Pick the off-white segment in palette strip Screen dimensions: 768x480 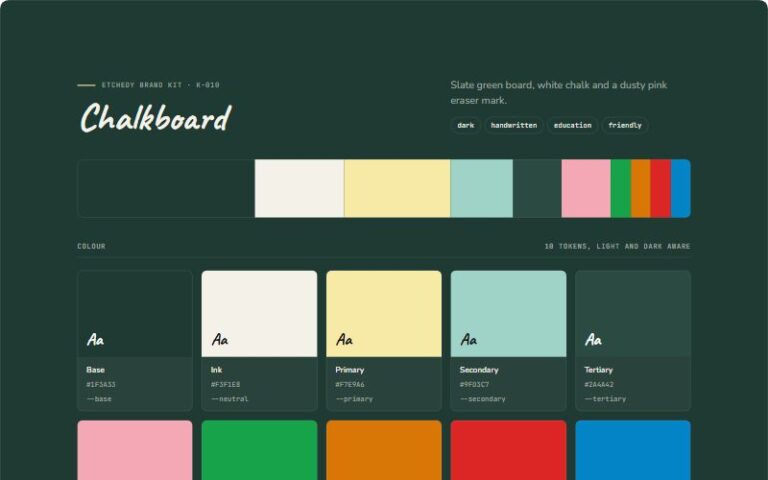(x=299, y=189)
